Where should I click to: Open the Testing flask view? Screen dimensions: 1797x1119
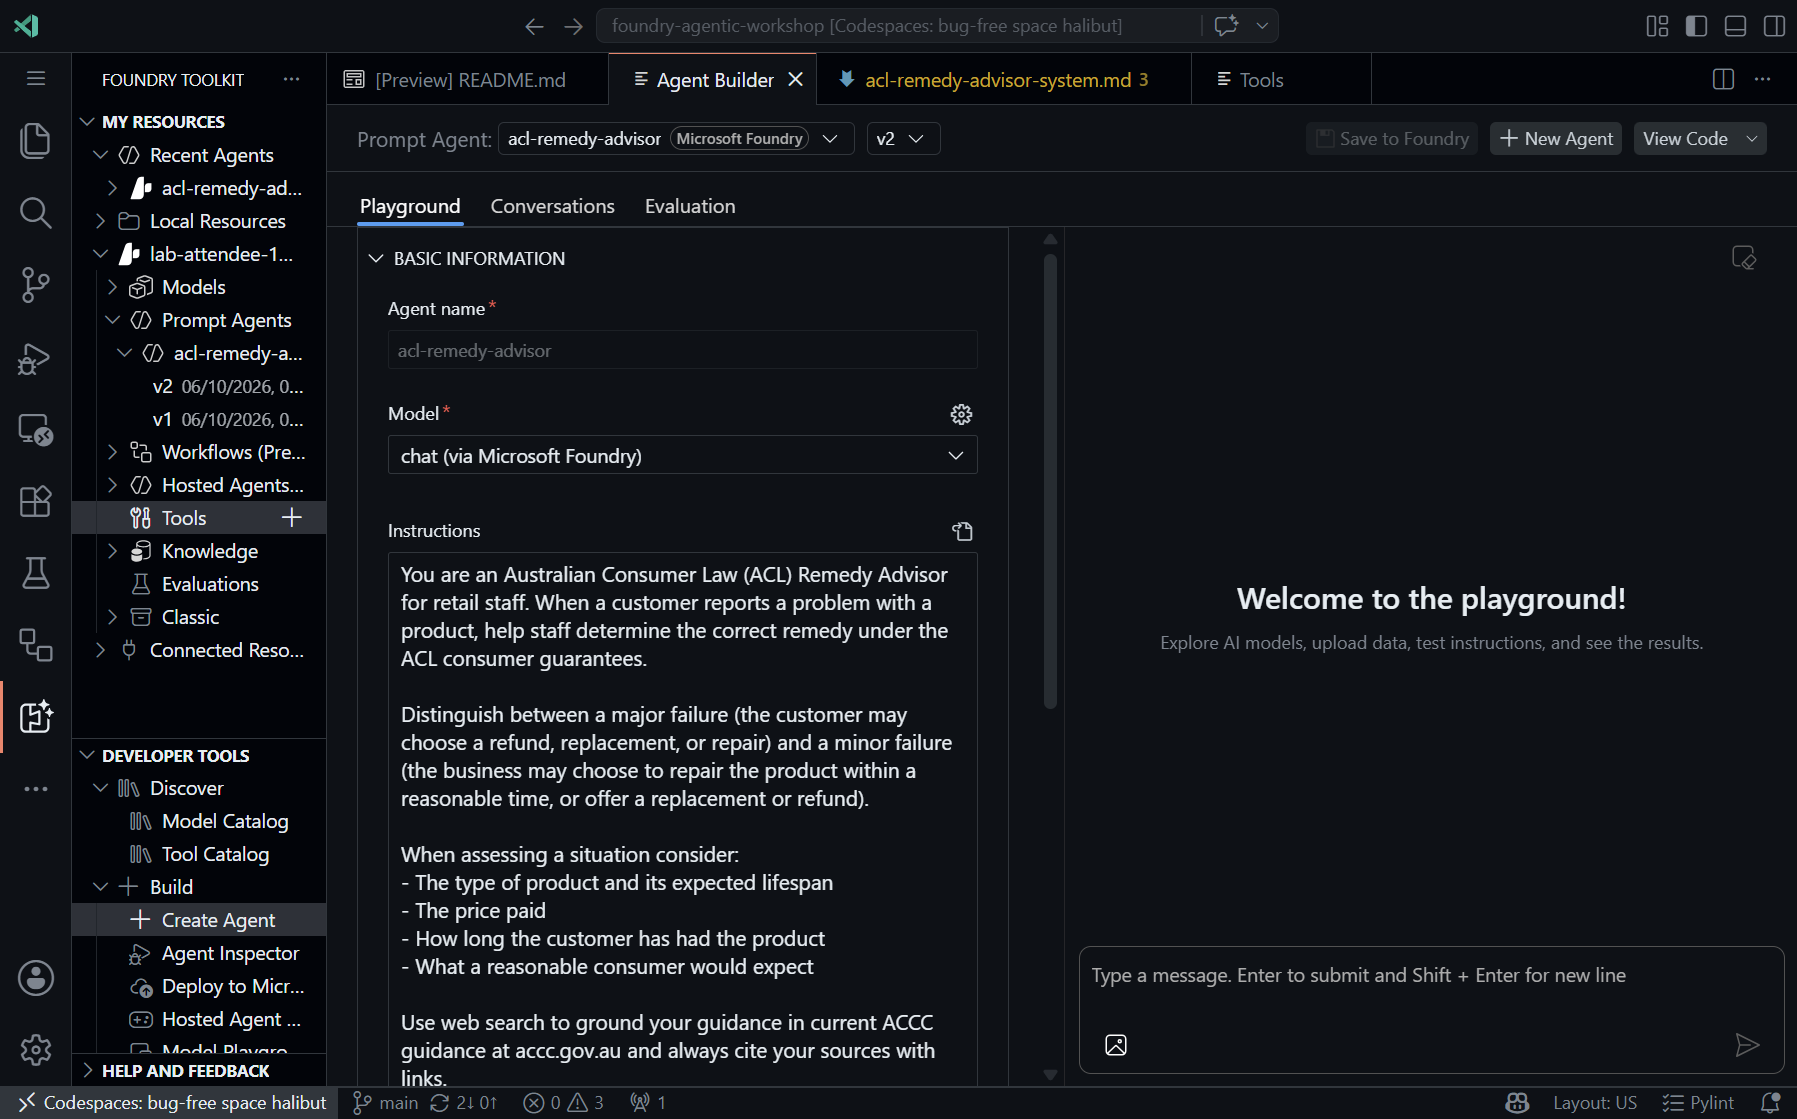[36, 573]
